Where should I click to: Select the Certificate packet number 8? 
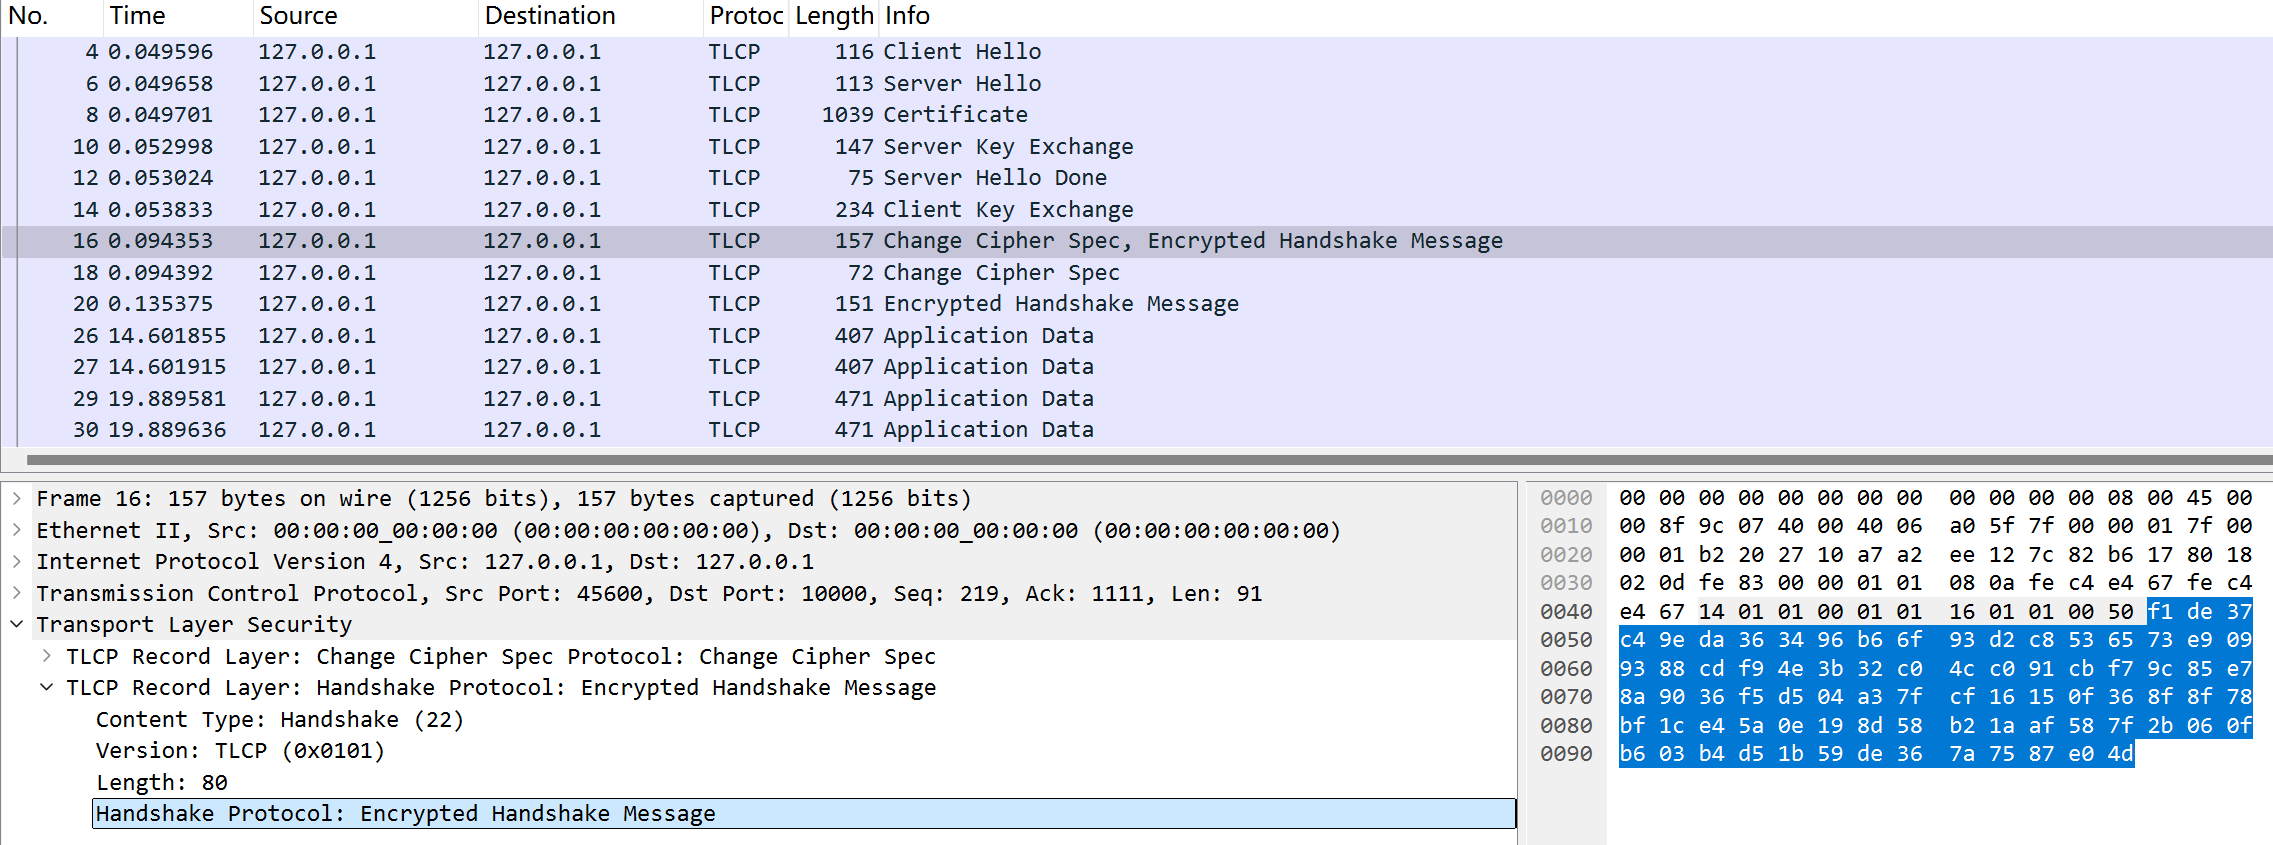point(1137,115)
